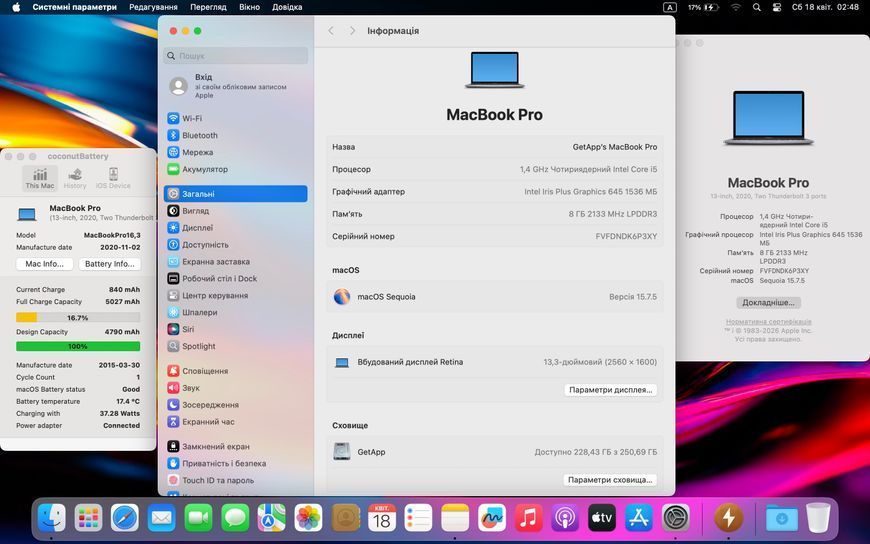This screenshot has height=544, width=870.
Task: Open Нормативна сертифікація link
Action: [768, 322]
